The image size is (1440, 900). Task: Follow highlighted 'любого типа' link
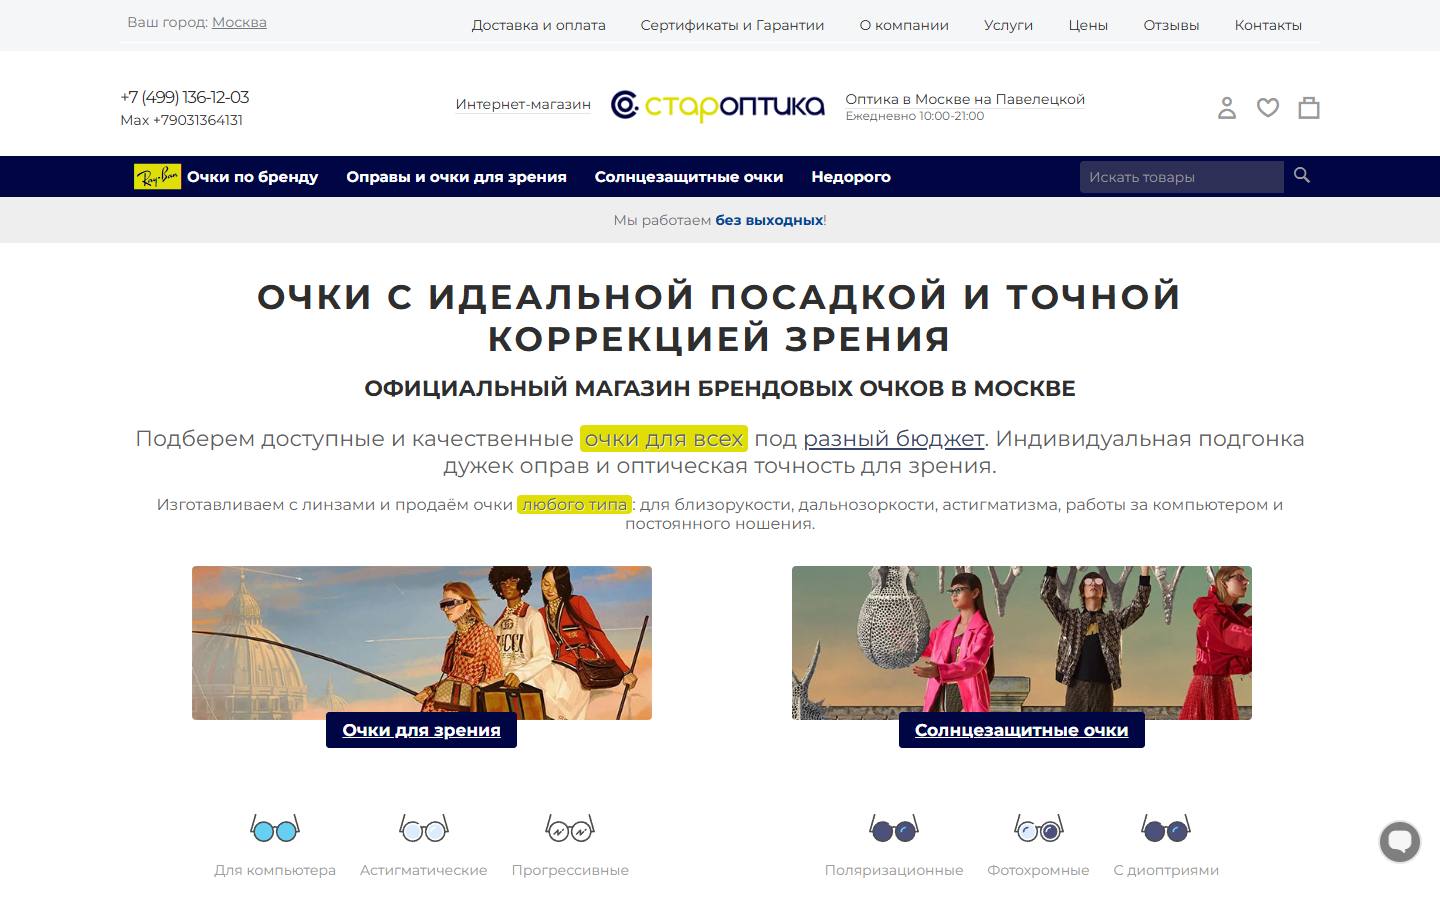(574, 504)
